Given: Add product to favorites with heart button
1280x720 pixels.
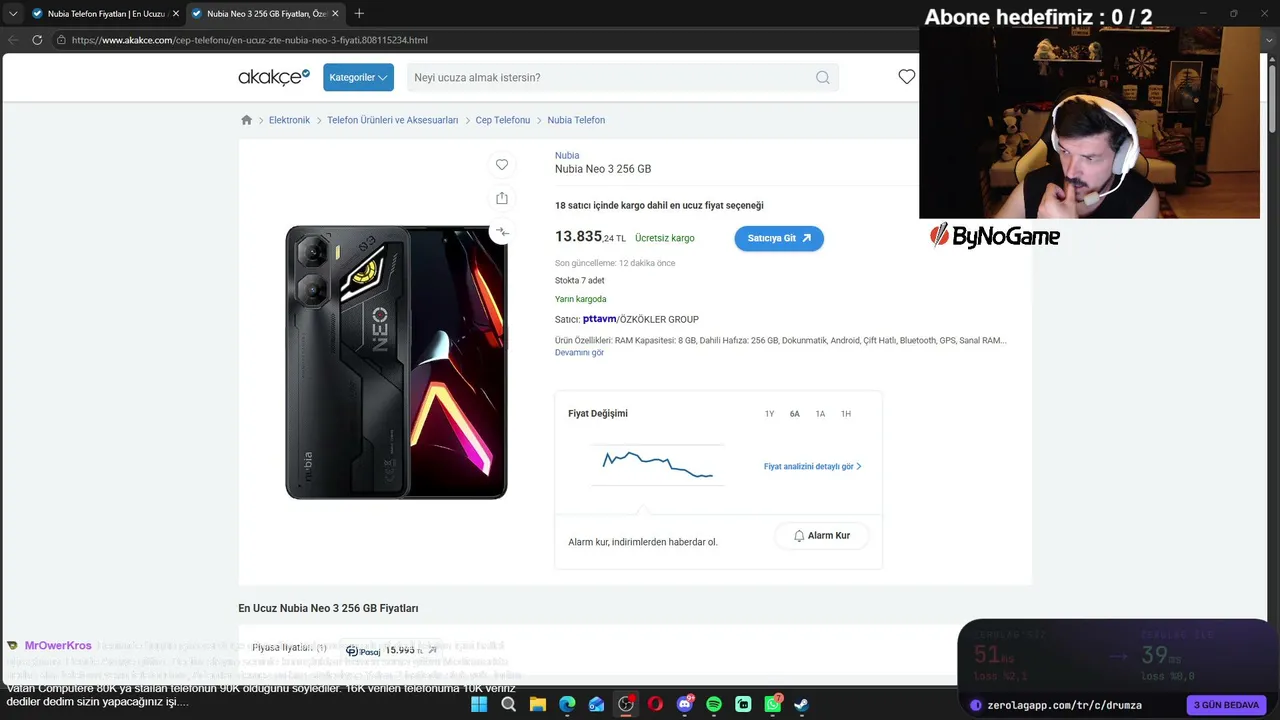Looking at the screenshot, I should 502,165.
